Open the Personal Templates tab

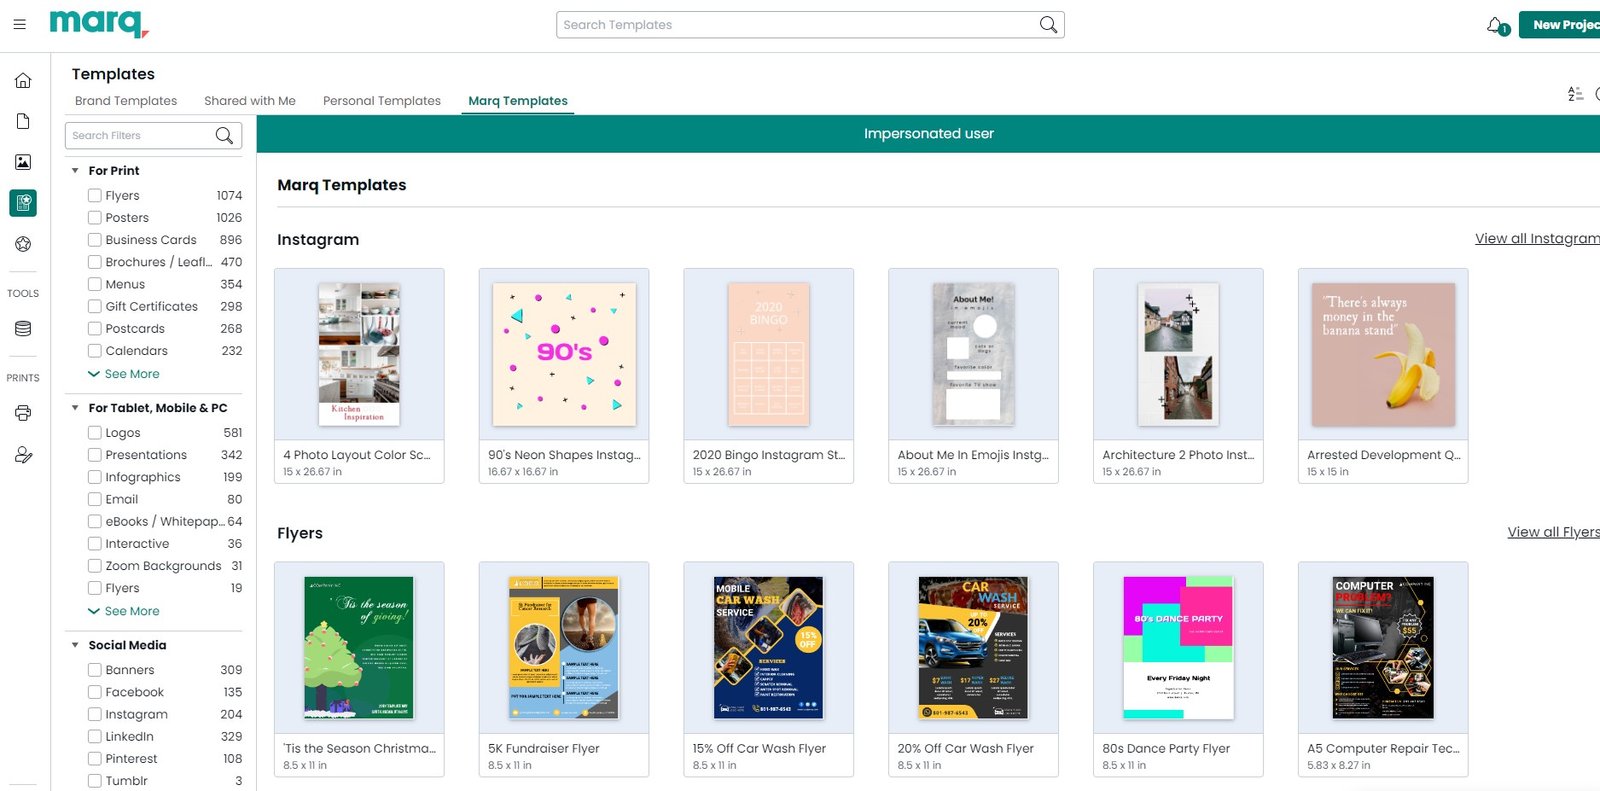pyautogui.click(x=381, y=101)
